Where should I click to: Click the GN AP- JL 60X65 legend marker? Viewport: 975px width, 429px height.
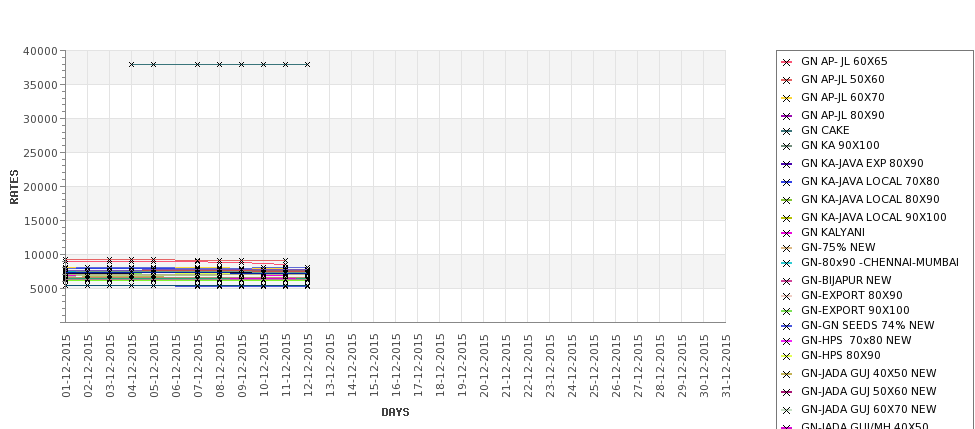click(x=787, y=62)
